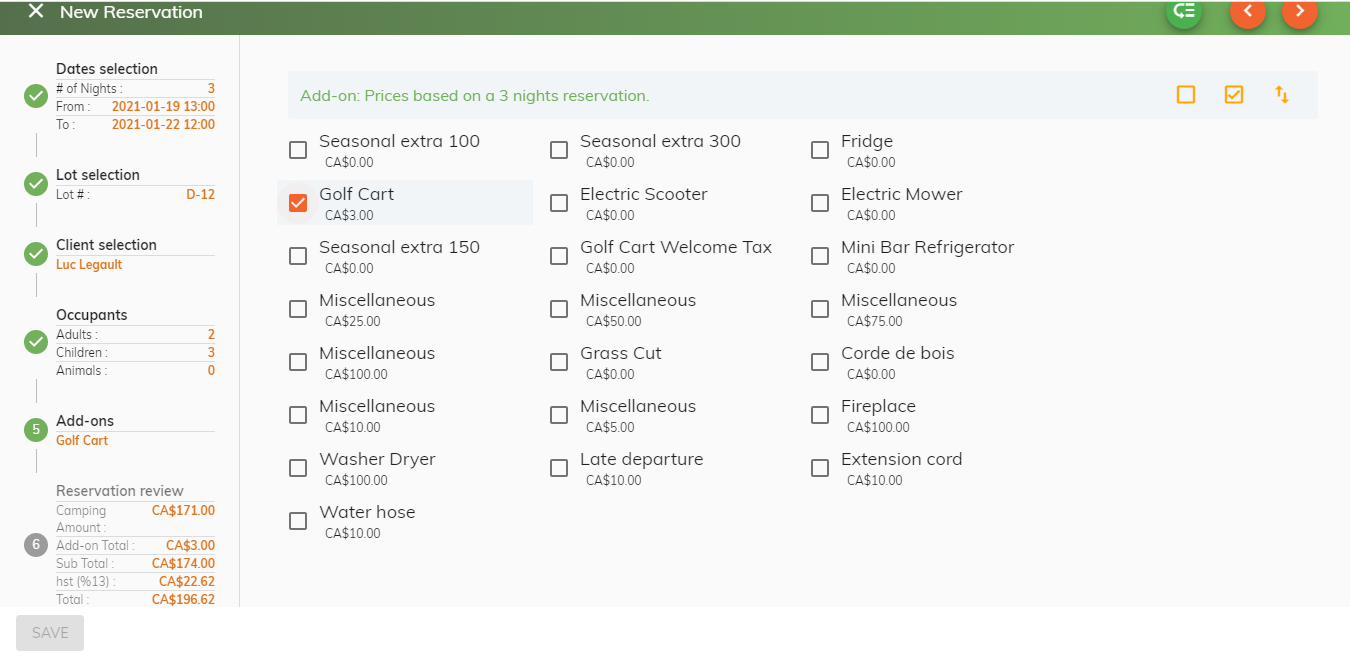Close the New Reservation dialog
The height and width of the screenshot is (656, 1350).
(36, 12)
